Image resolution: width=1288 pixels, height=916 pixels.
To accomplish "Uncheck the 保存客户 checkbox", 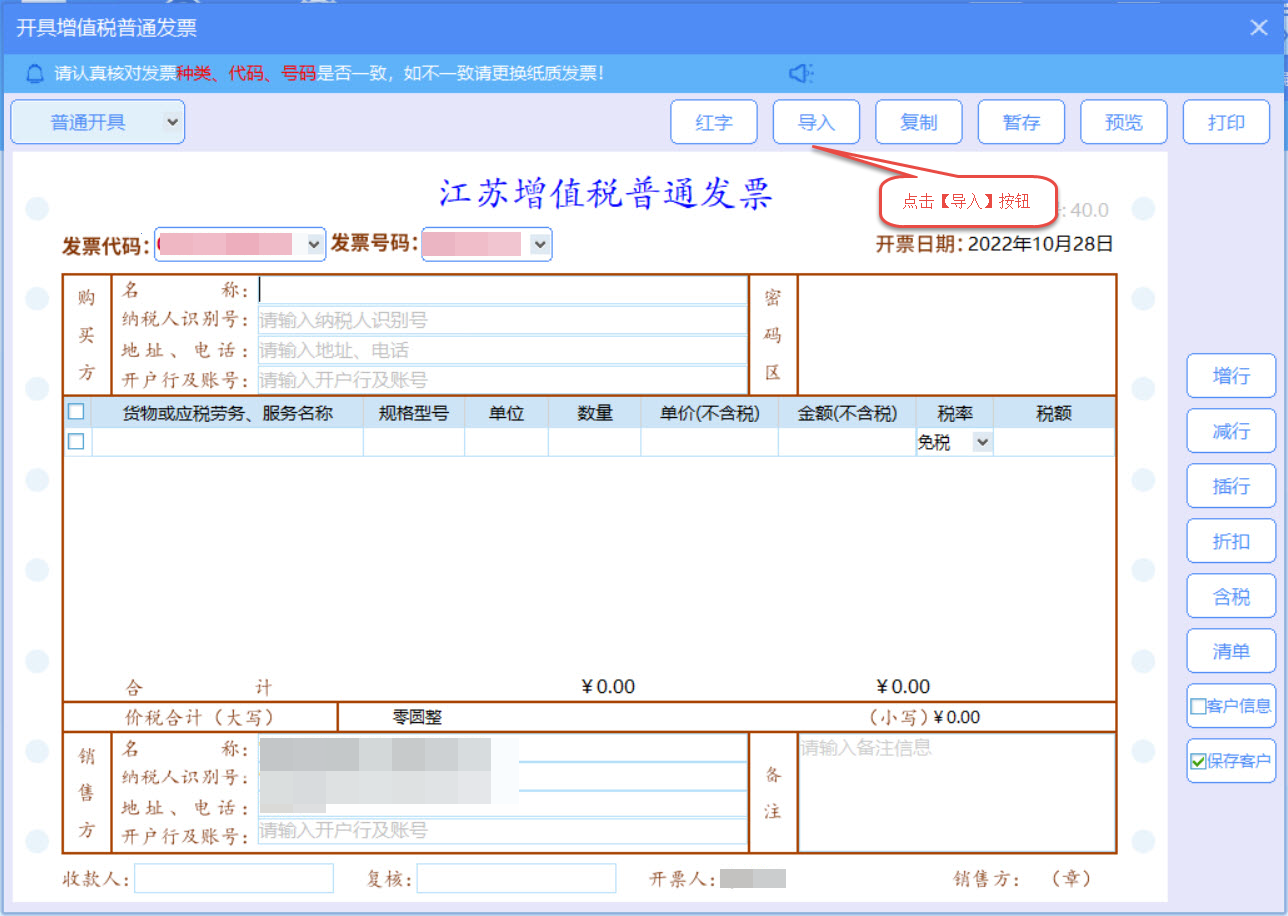I will coord(1198,761).
